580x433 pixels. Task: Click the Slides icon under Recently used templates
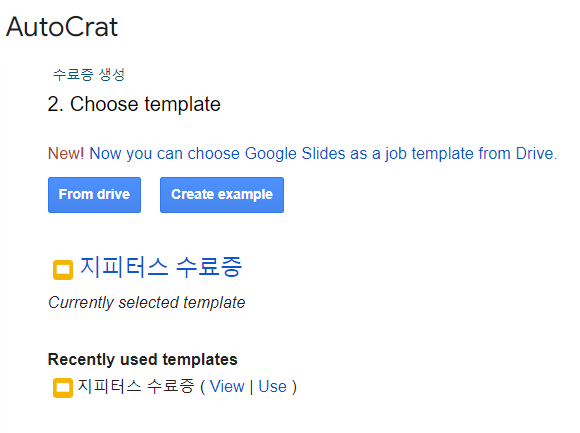click(x=63, y=388)
